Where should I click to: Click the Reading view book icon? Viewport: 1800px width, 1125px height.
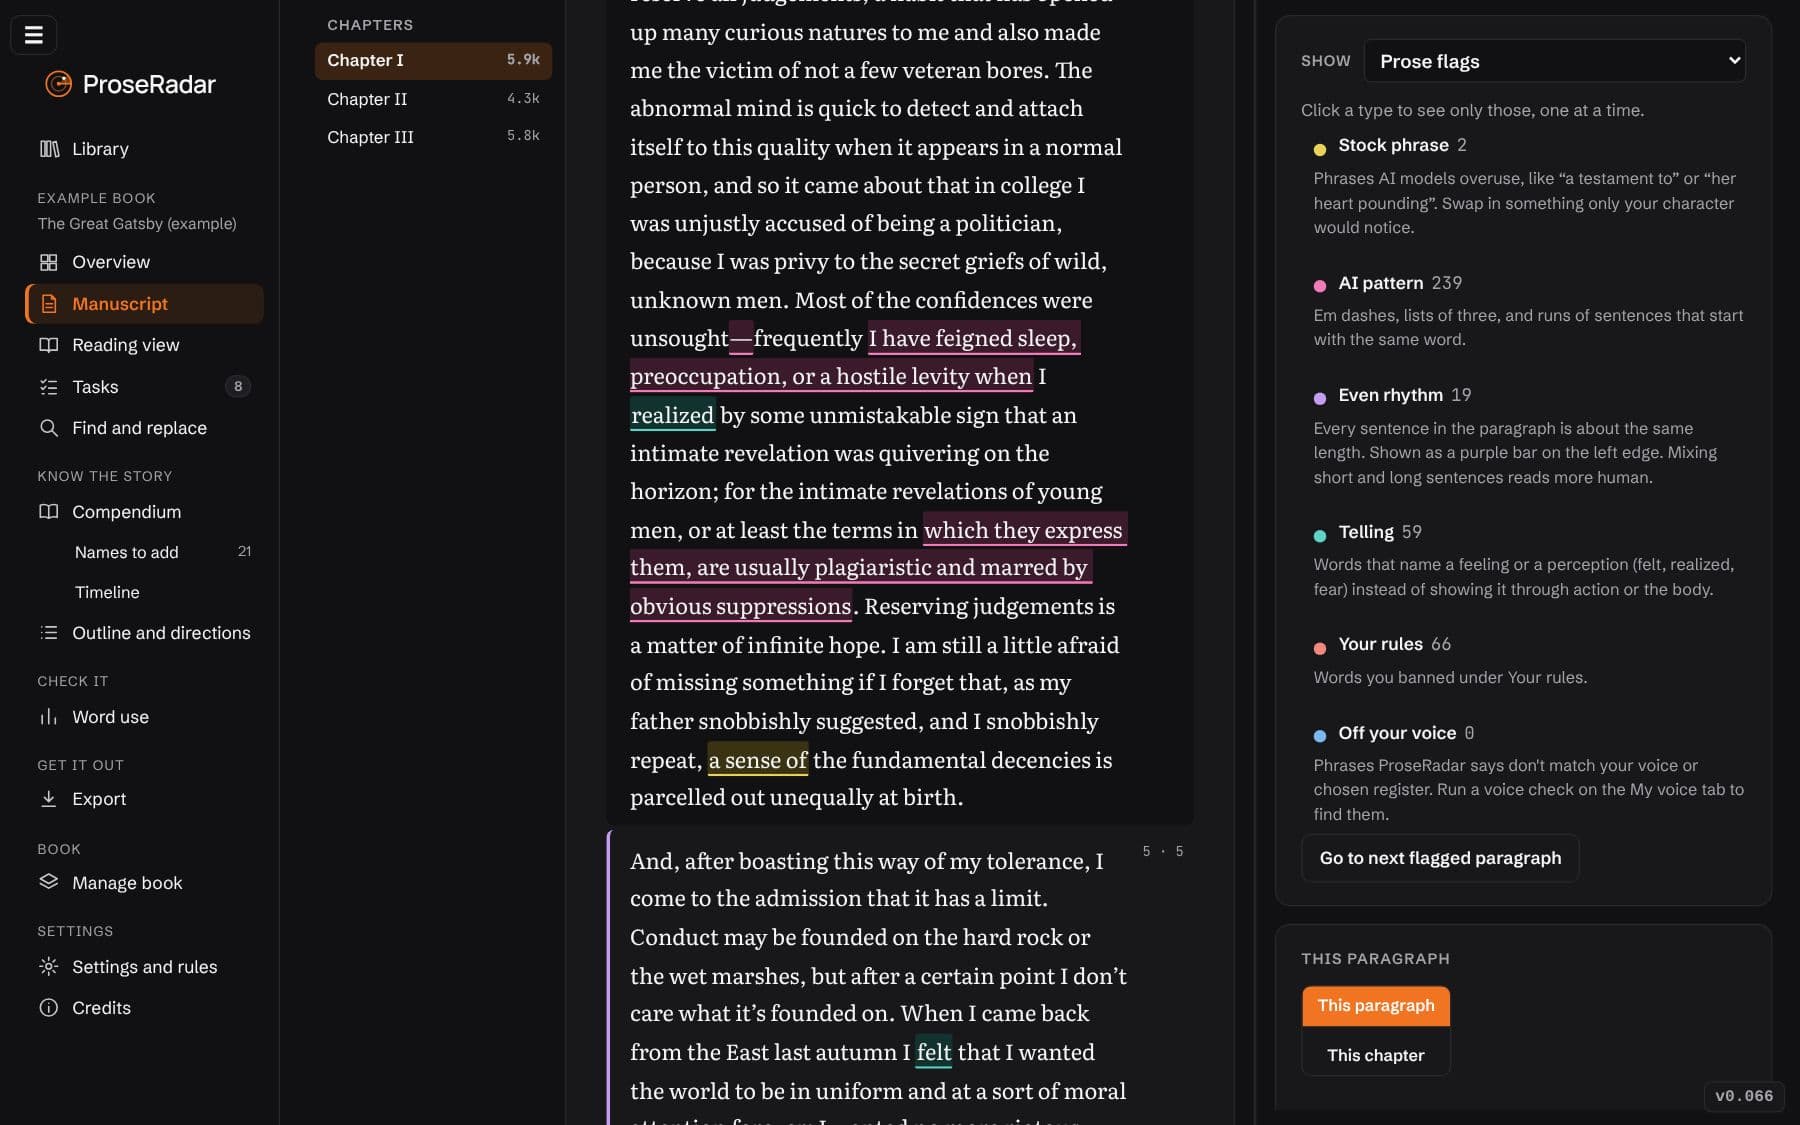48,345
